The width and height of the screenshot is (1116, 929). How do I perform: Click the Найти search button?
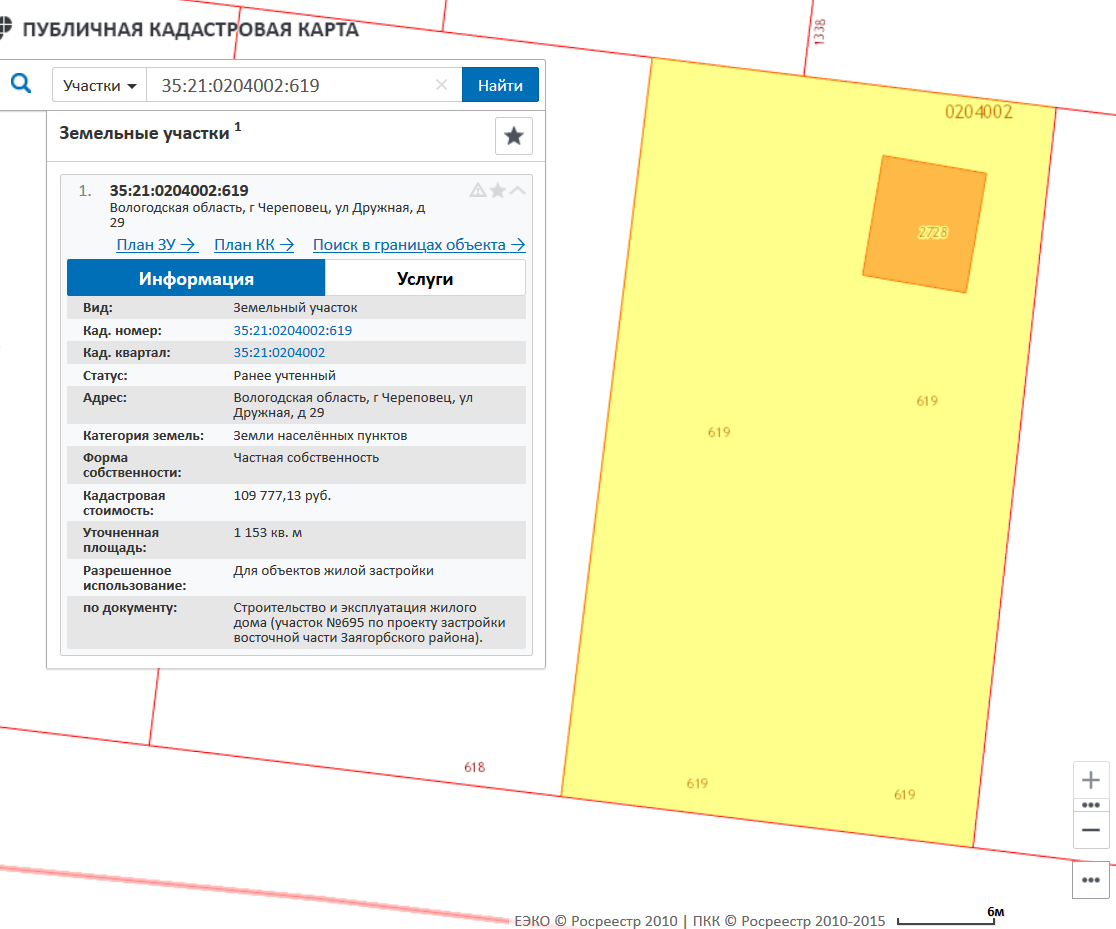coord(500,85)
